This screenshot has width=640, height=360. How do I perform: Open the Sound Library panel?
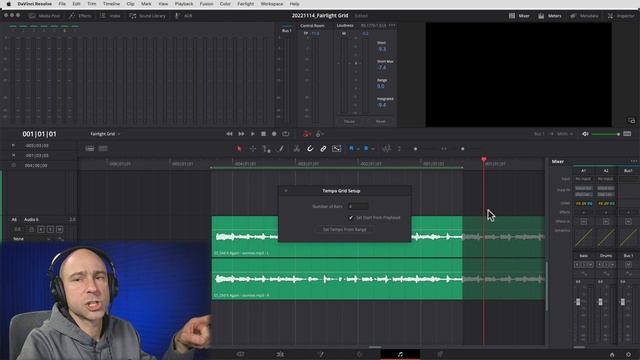[147, 16]
